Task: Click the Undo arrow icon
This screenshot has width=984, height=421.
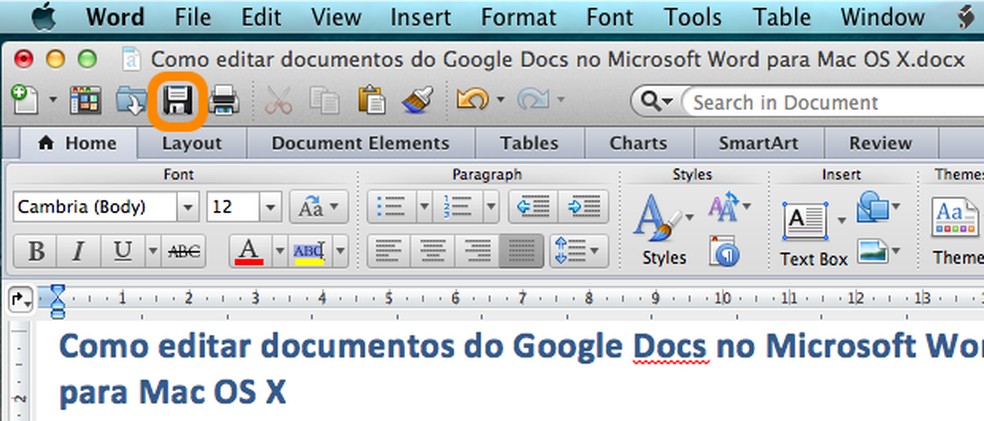Action: pos(473,99)
